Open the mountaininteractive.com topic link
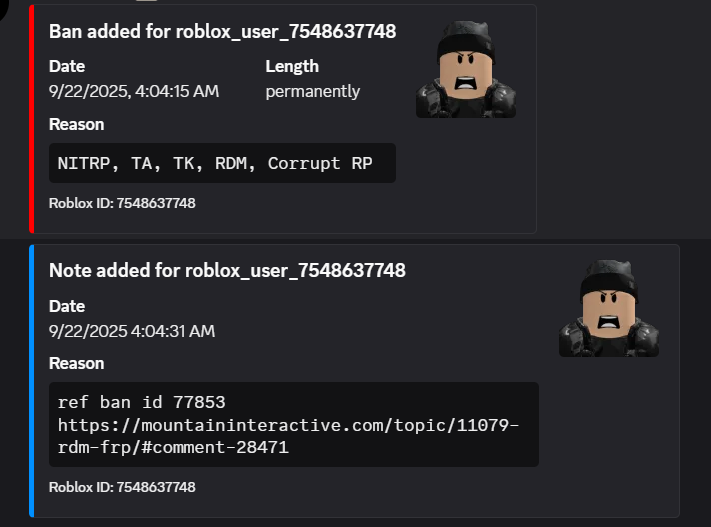Viewport: 711px width, 527px height. coord(288,425)
